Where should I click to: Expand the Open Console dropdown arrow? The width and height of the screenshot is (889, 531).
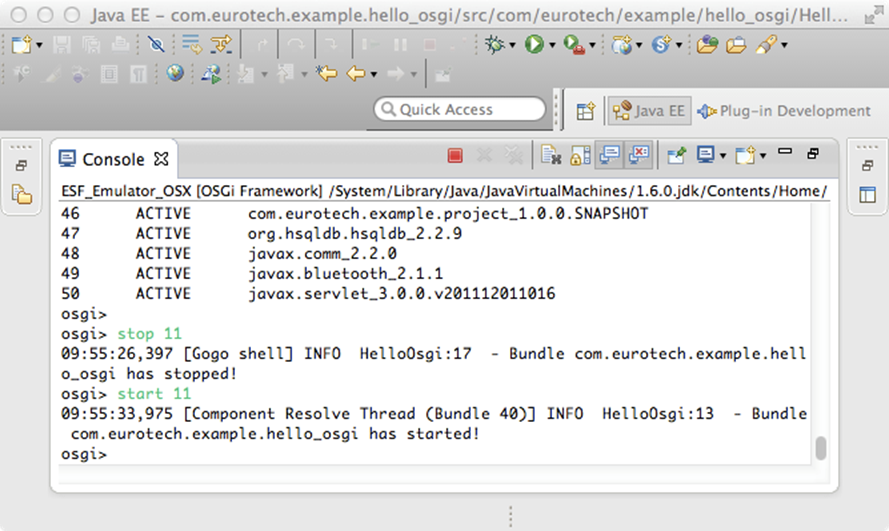(763, 156)
